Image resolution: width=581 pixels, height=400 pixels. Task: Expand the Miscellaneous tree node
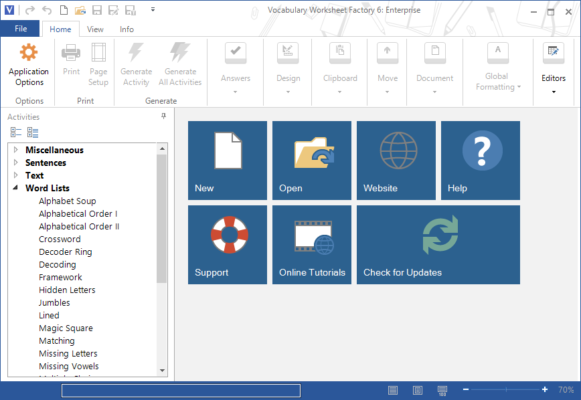(x=16, y=150)
